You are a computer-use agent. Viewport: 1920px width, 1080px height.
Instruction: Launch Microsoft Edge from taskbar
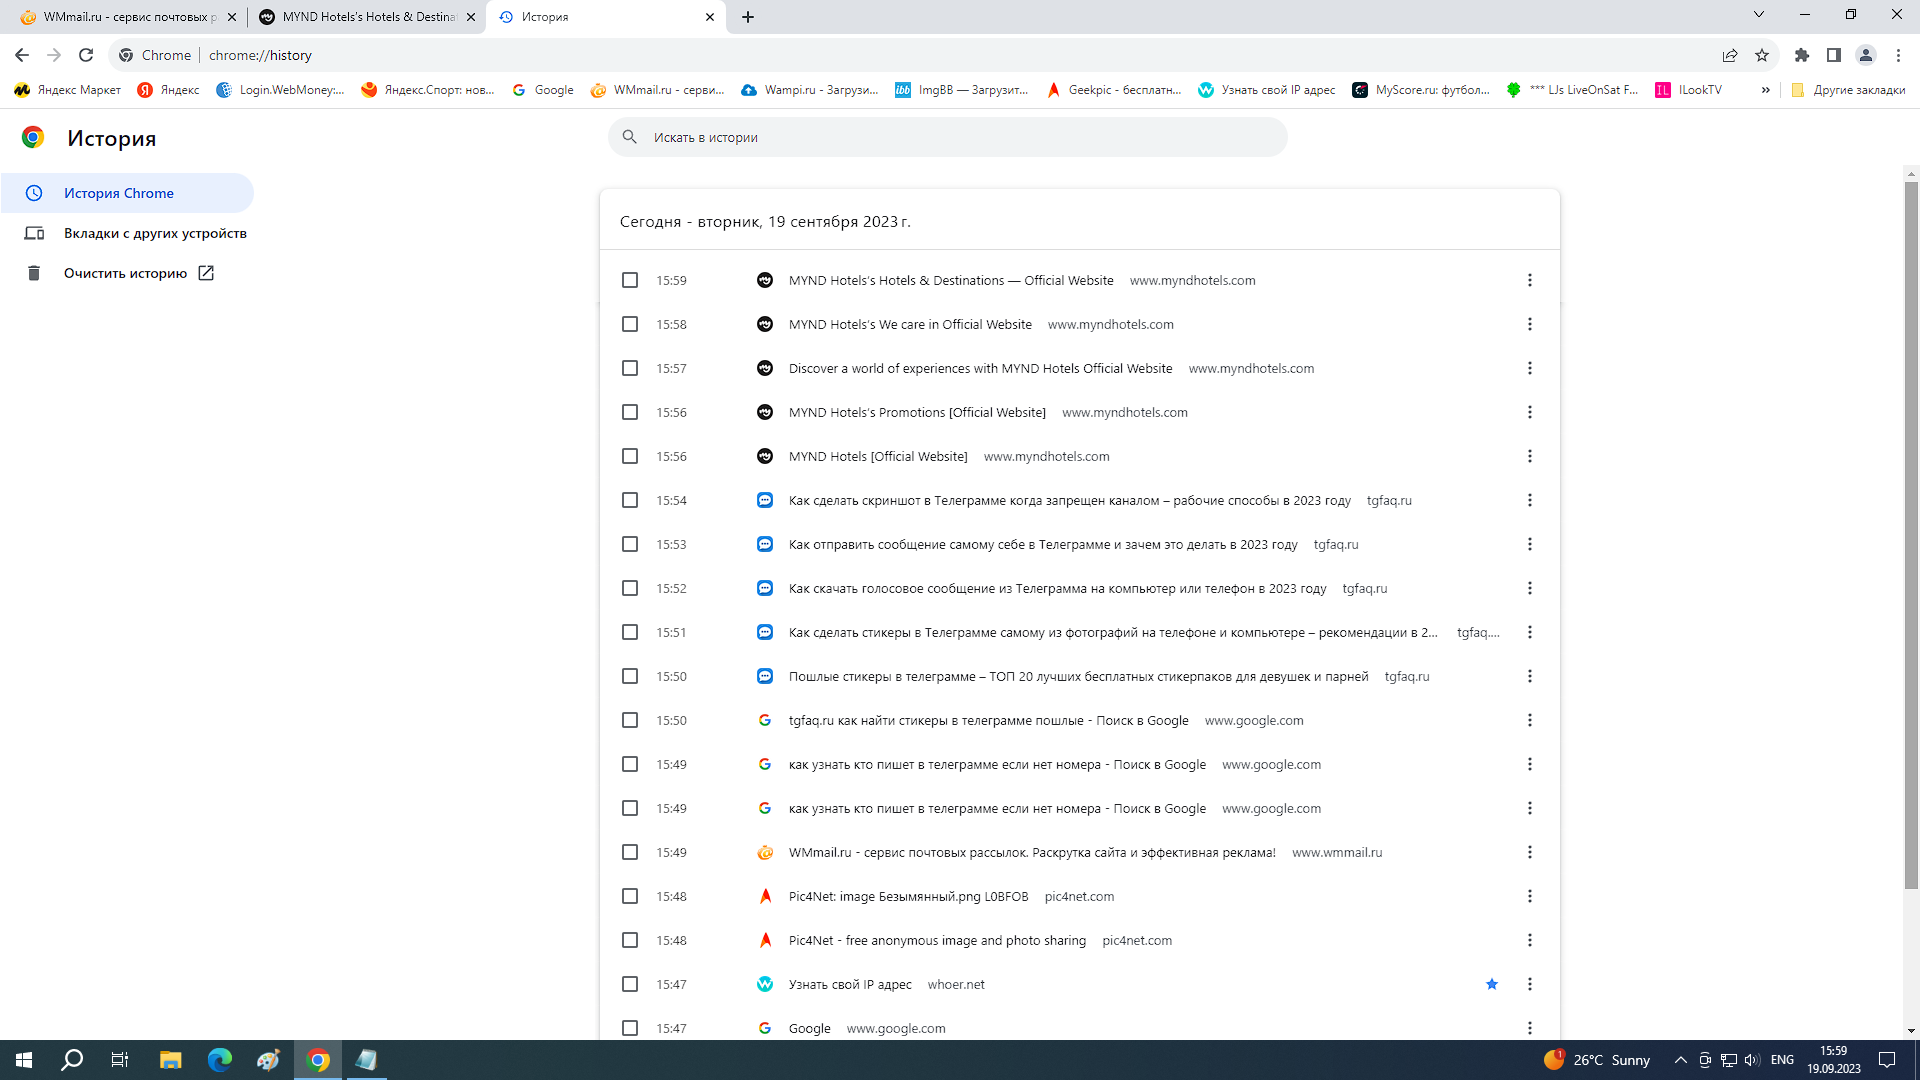coord(219,1060)
